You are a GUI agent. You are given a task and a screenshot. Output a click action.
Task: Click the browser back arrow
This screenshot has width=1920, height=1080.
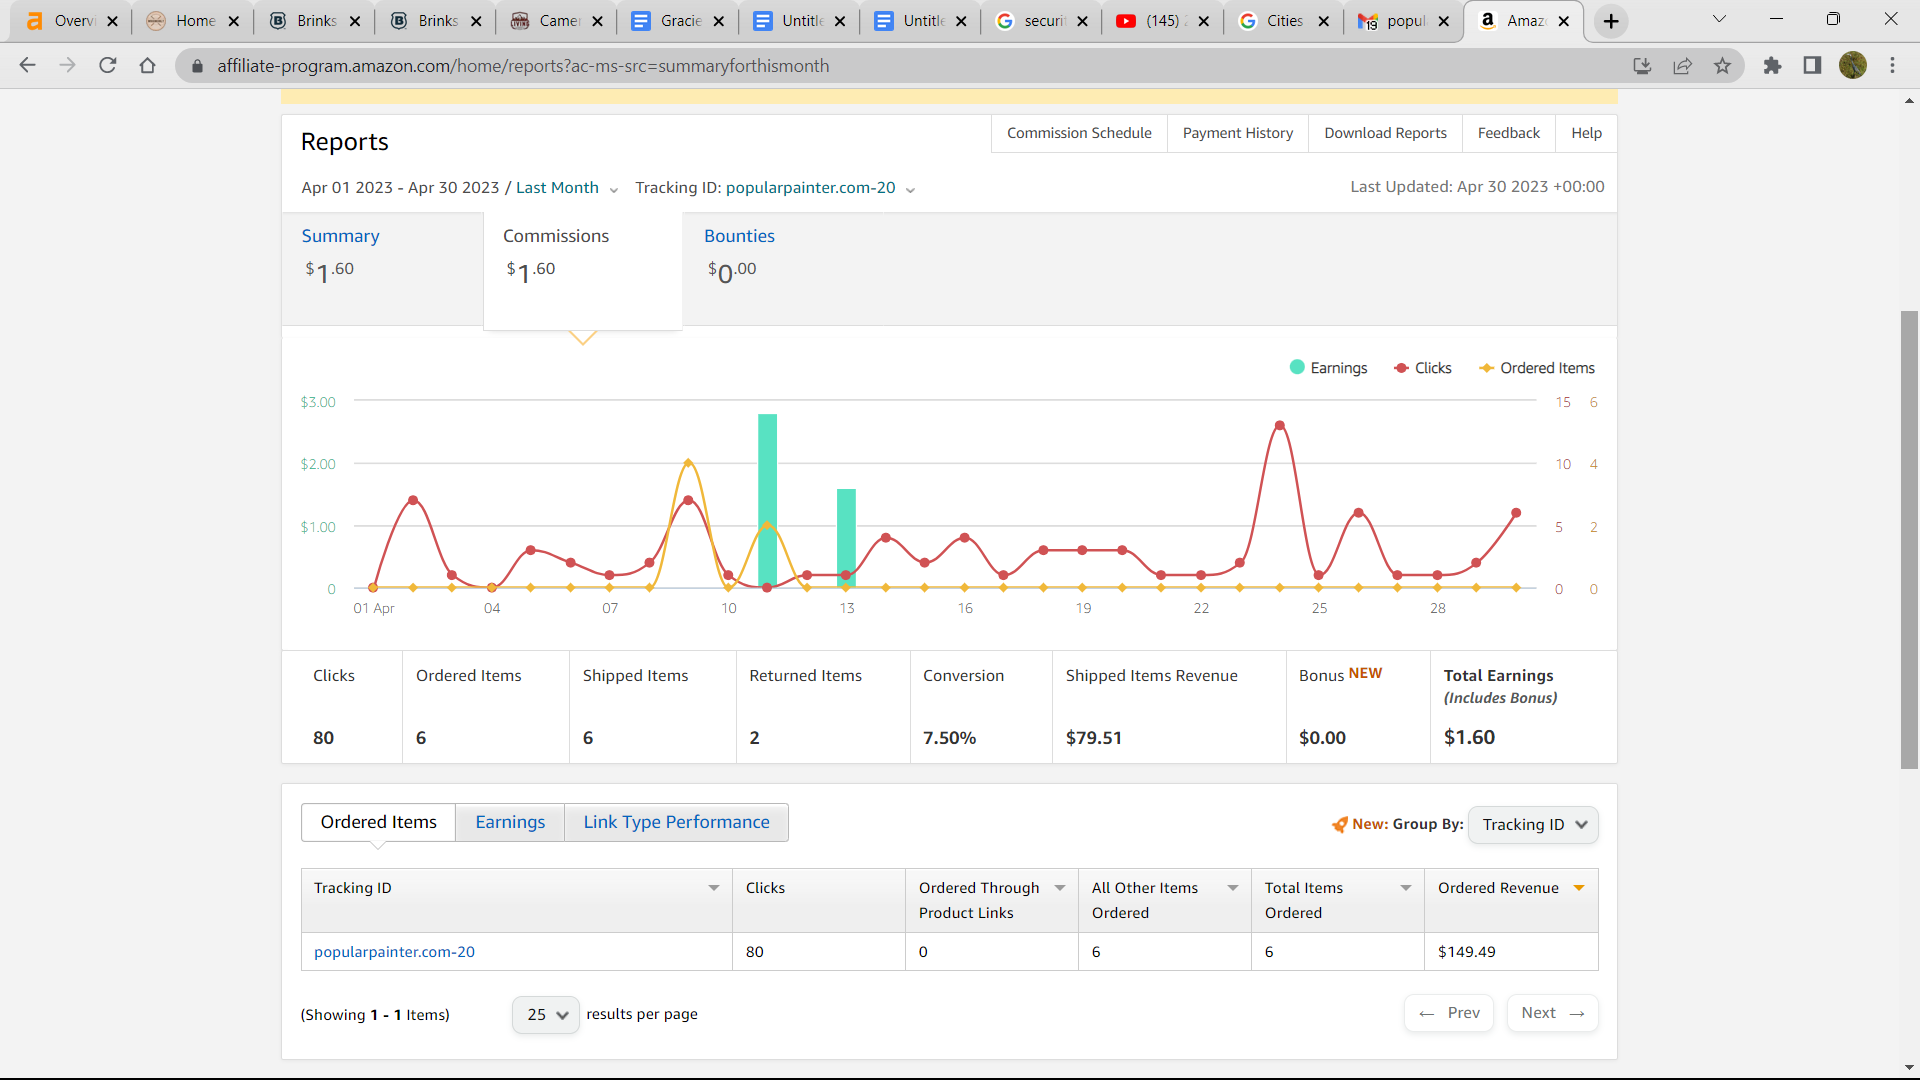pos(27,65)
